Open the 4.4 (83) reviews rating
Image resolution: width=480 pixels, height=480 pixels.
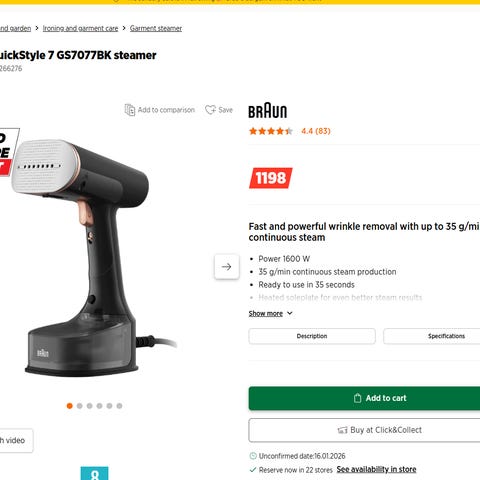[x=316, y=131]
